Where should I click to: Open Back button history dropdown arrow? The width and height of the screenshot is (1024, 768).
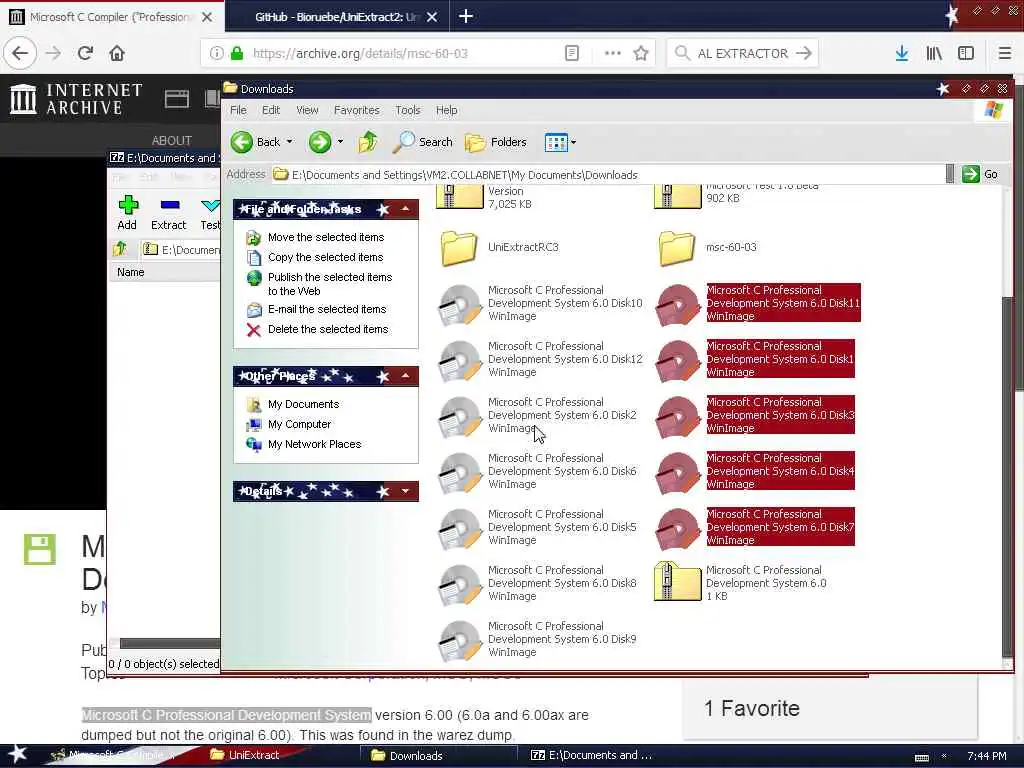(289, 142)
